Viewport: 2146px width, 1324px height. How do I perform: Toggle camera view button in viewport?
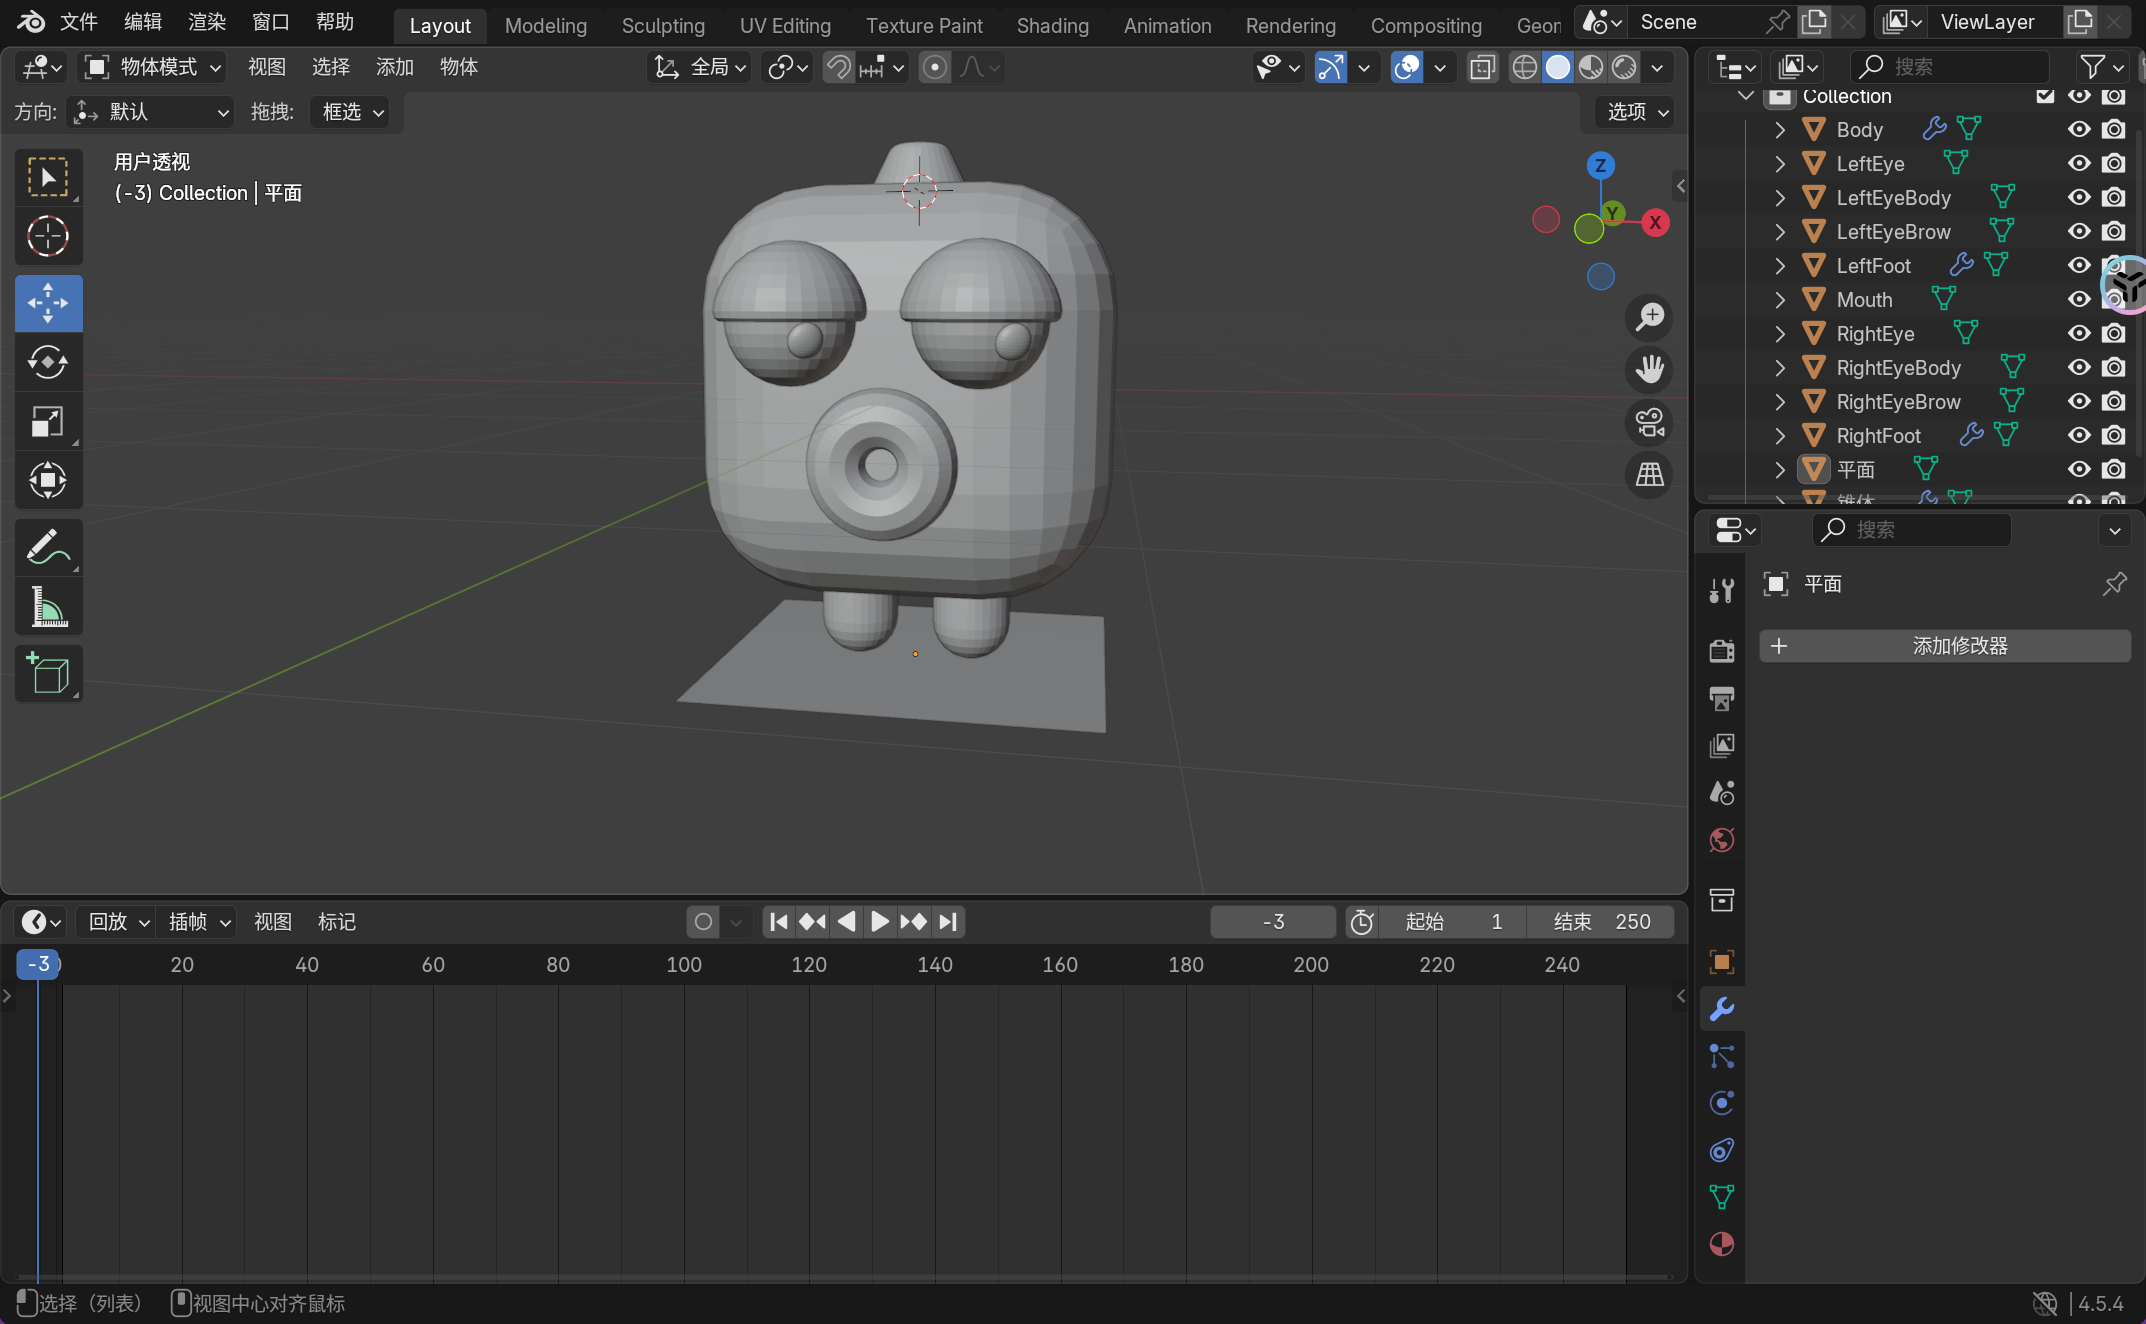(x=1649, y=422)
